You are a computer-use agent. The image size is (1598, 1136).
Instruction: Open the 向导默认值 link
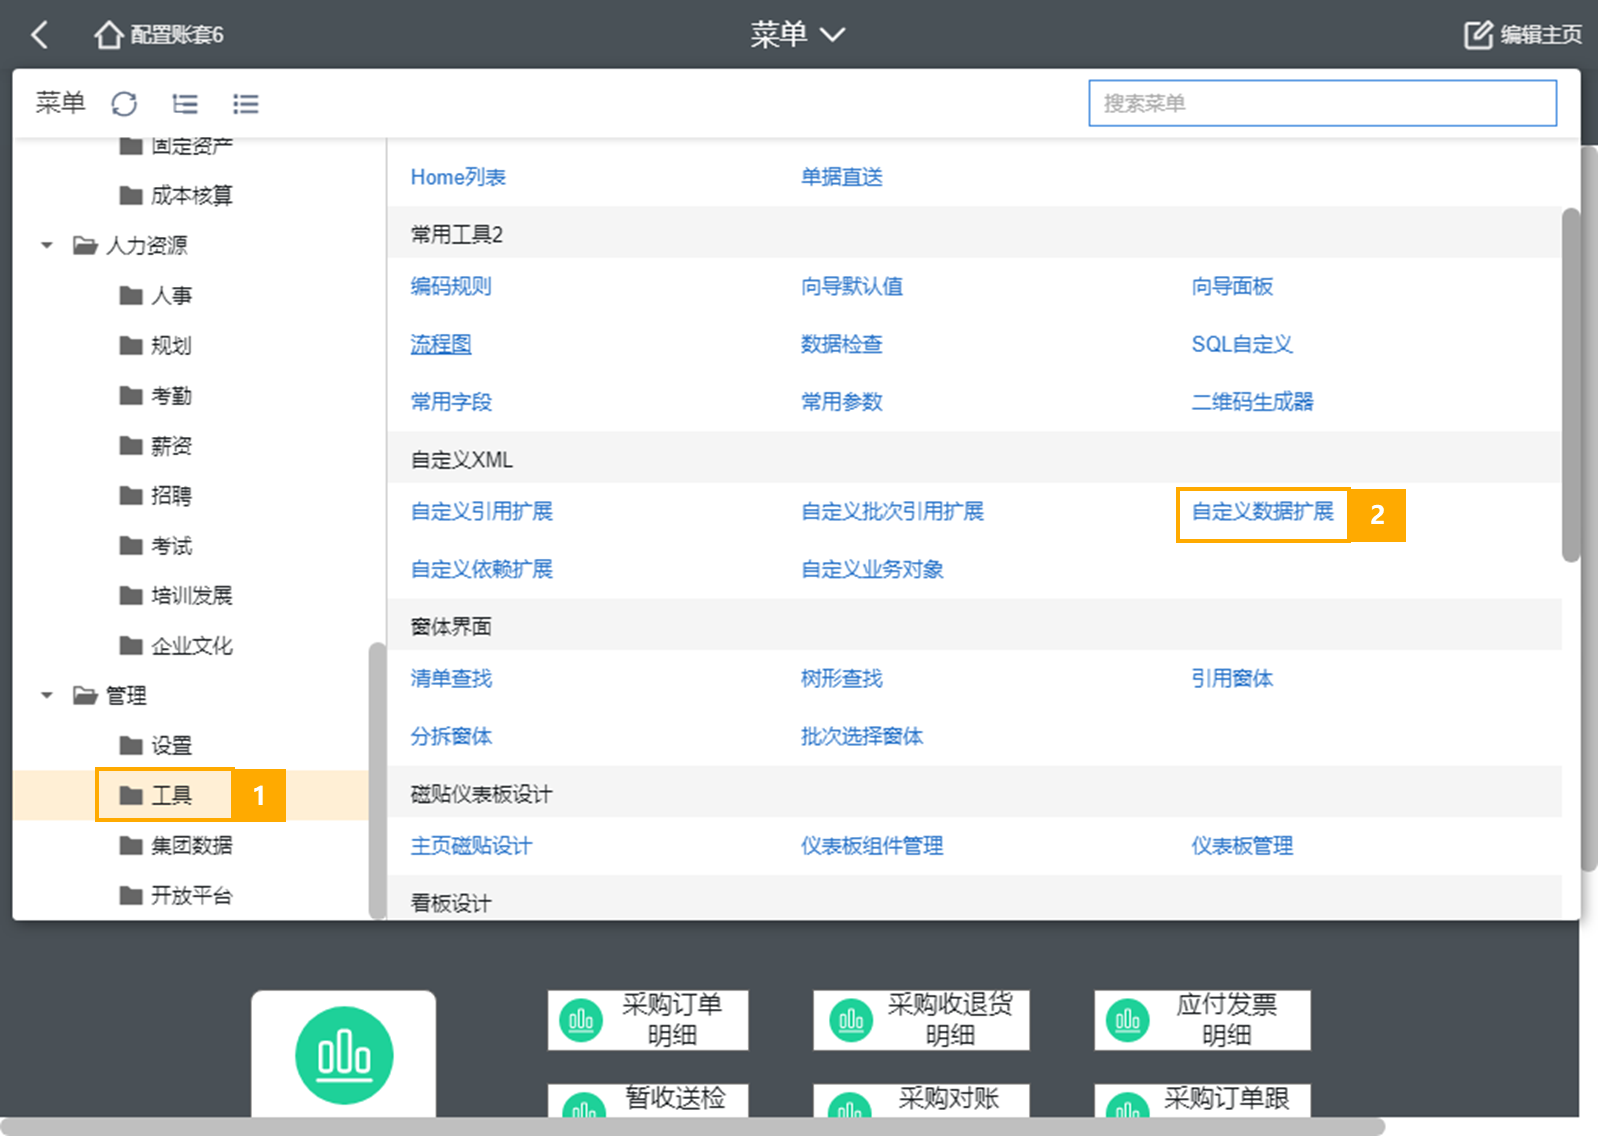point(852,286)
